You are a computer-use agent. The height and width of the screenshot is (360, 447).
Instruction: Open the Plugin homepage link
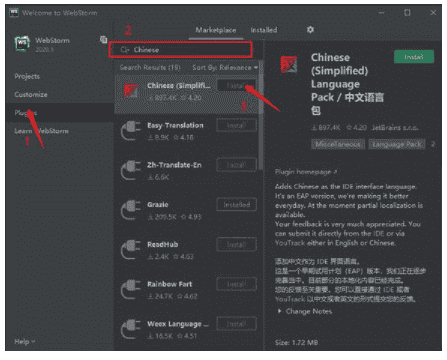click(306, 172)
